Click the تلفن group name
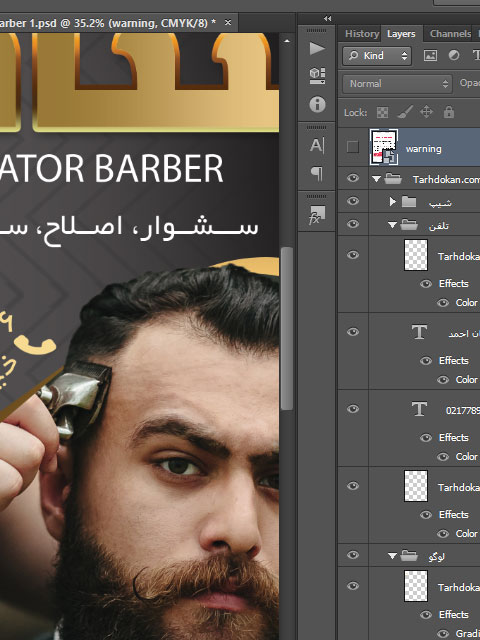Screen dimensions: 480x640 439,226
